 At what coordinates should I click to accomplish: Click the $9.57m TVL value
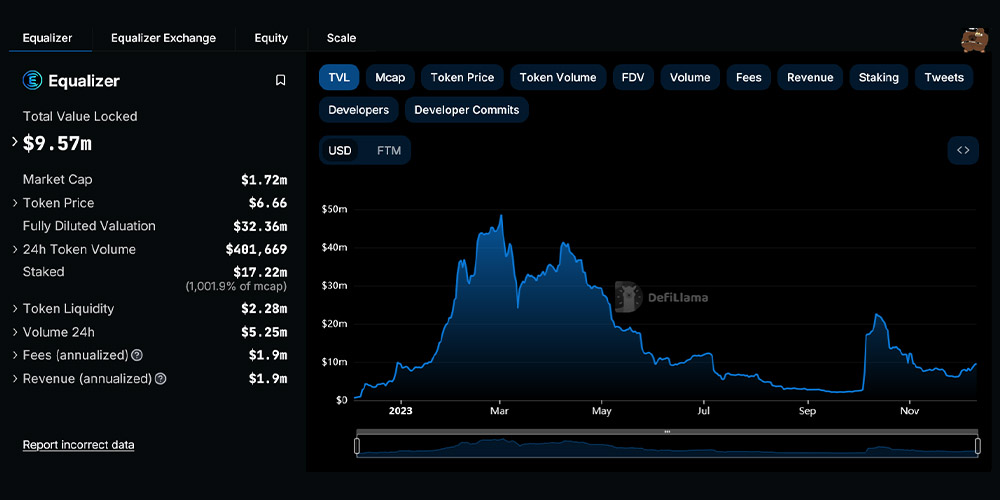tap(57, 143)
